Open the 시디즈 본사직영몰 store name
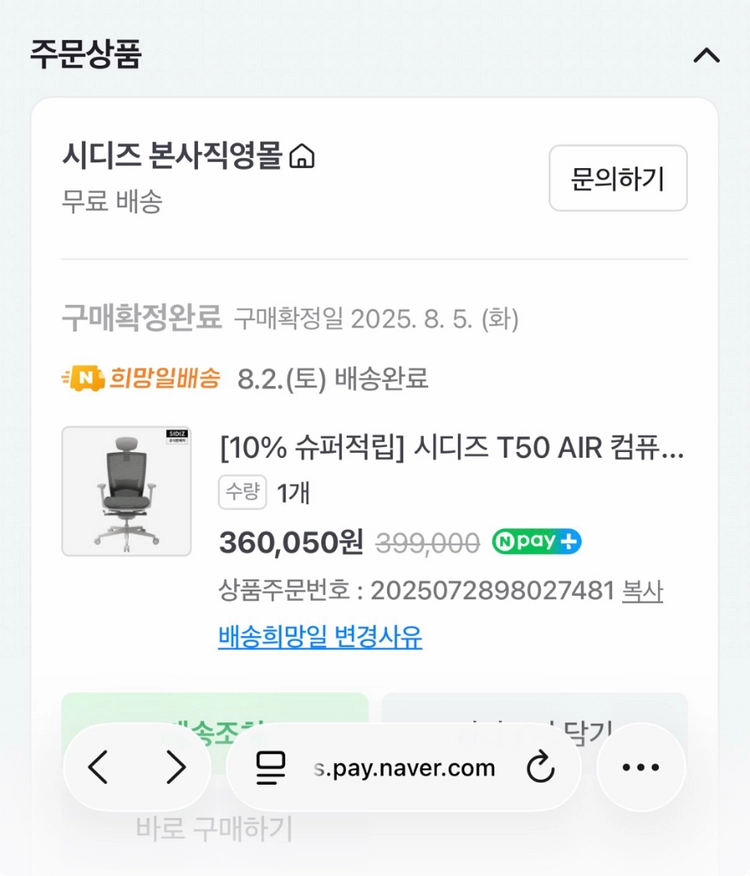 click(172, 155)
